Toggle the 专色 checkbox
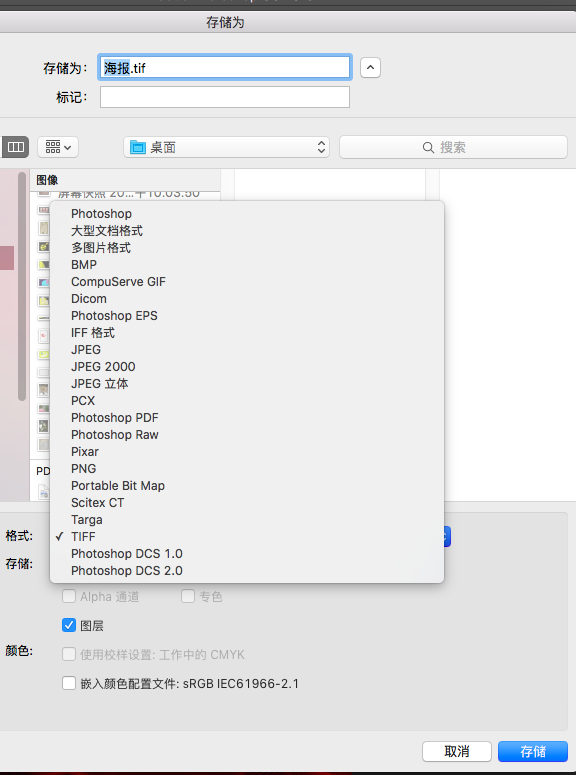 pyautogui.click(x=188, y=596)
